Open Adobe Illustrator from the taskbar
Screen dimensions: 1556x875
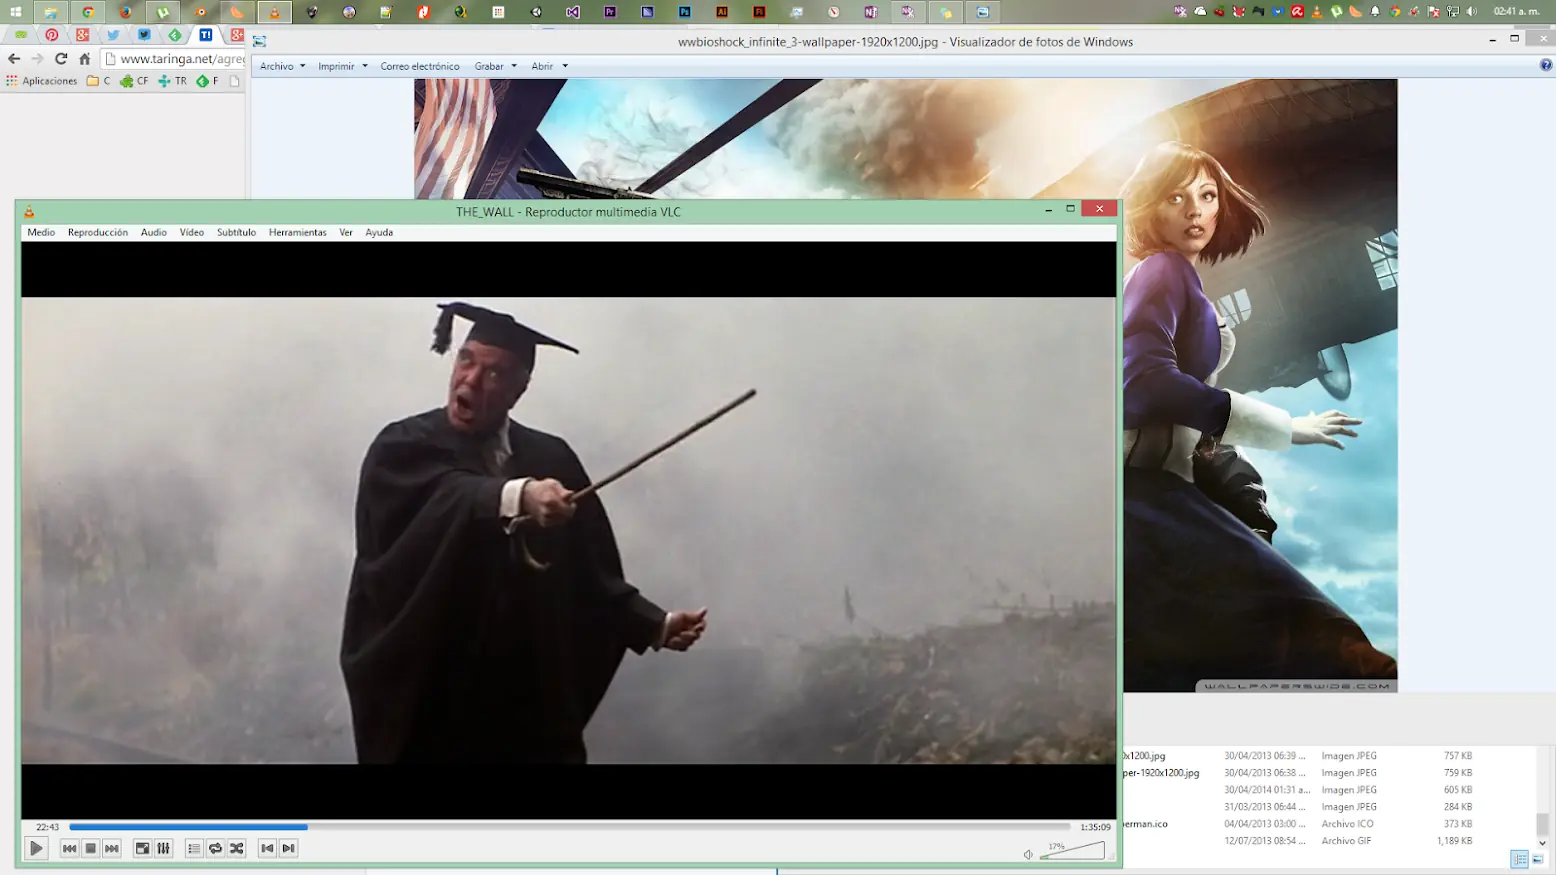coord(722,12)
